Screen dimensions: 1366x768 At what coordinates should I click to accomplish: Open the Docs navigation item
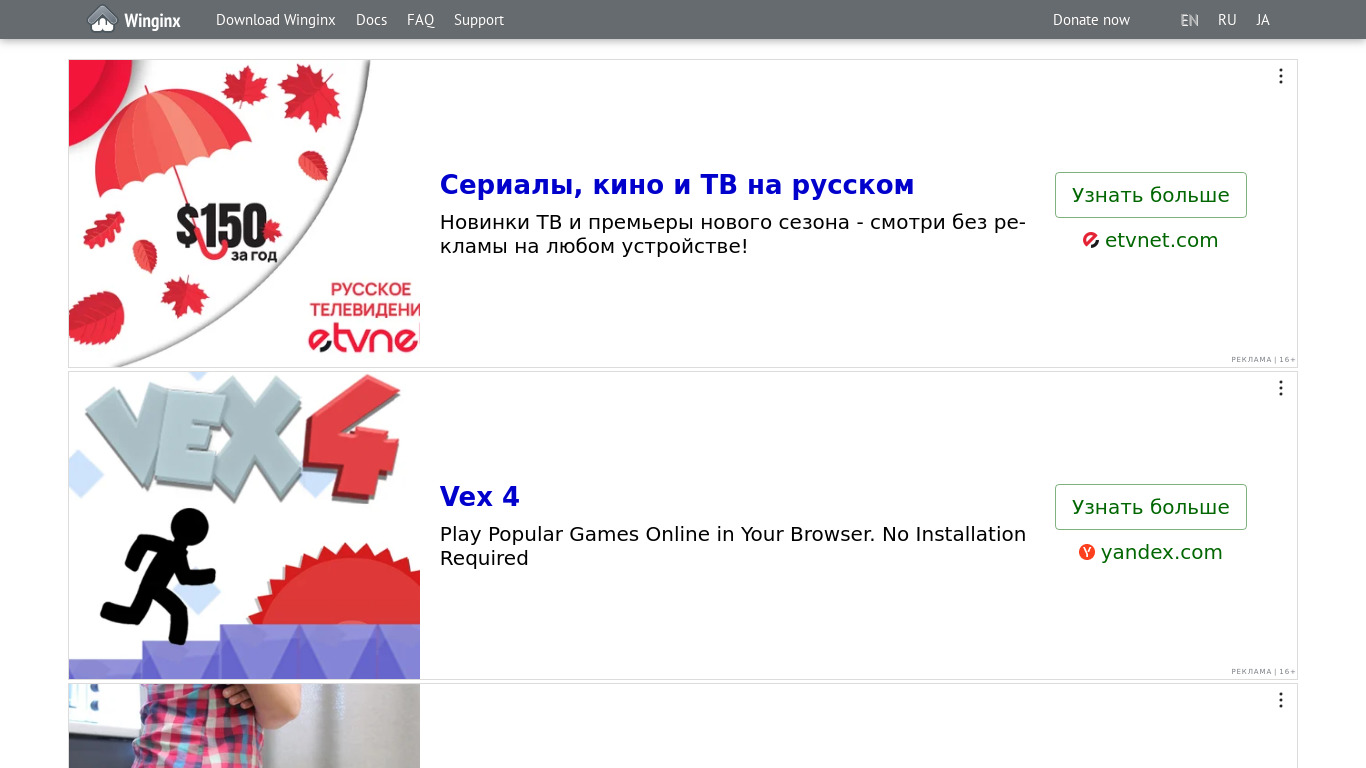(371, 20)
